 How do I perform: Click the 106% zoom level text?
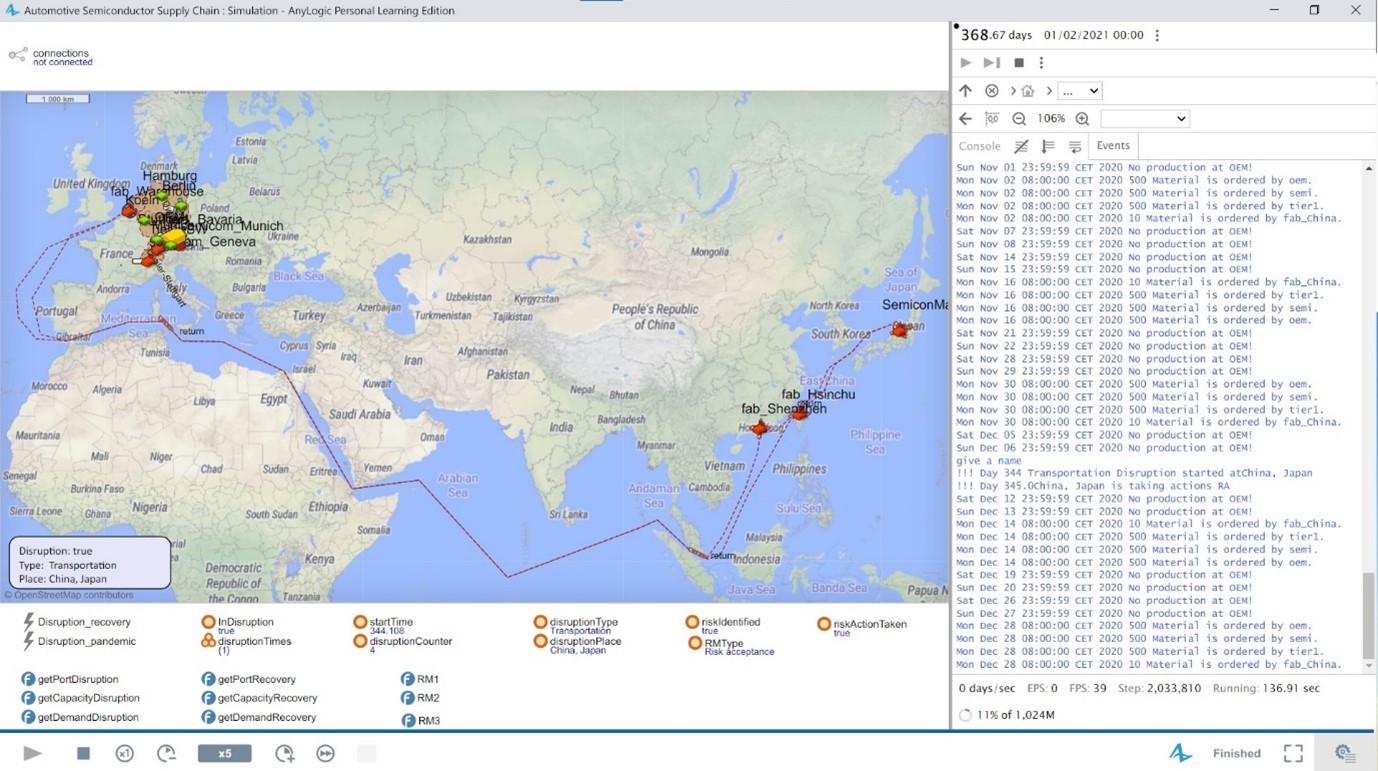click(x=1051, y=118)
